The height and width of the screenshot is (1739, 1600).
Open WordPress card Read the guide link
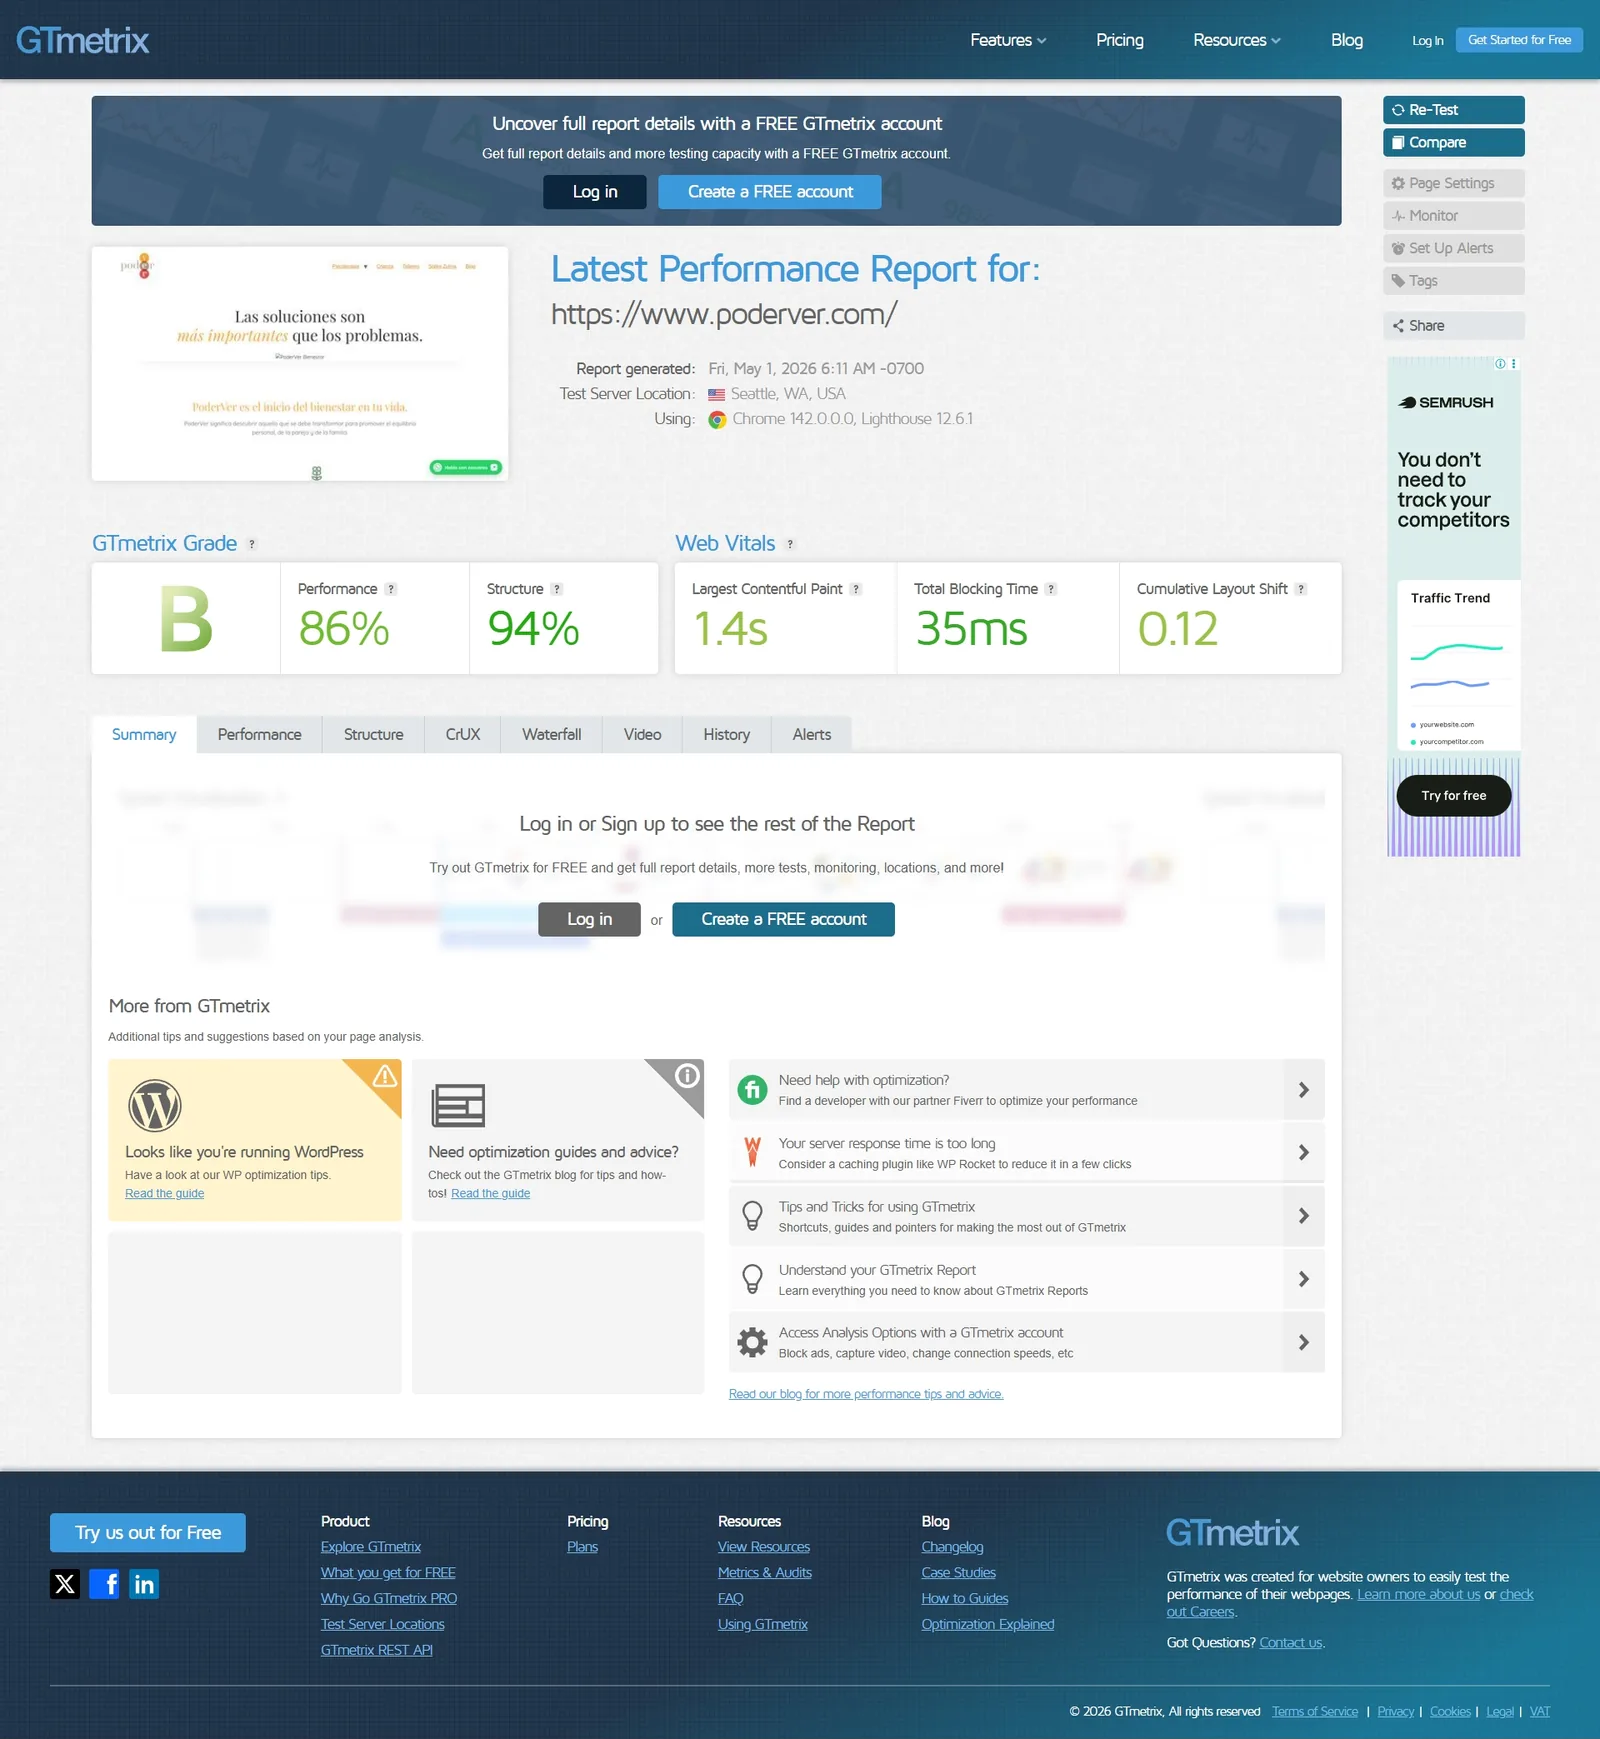click(164, 1194)
